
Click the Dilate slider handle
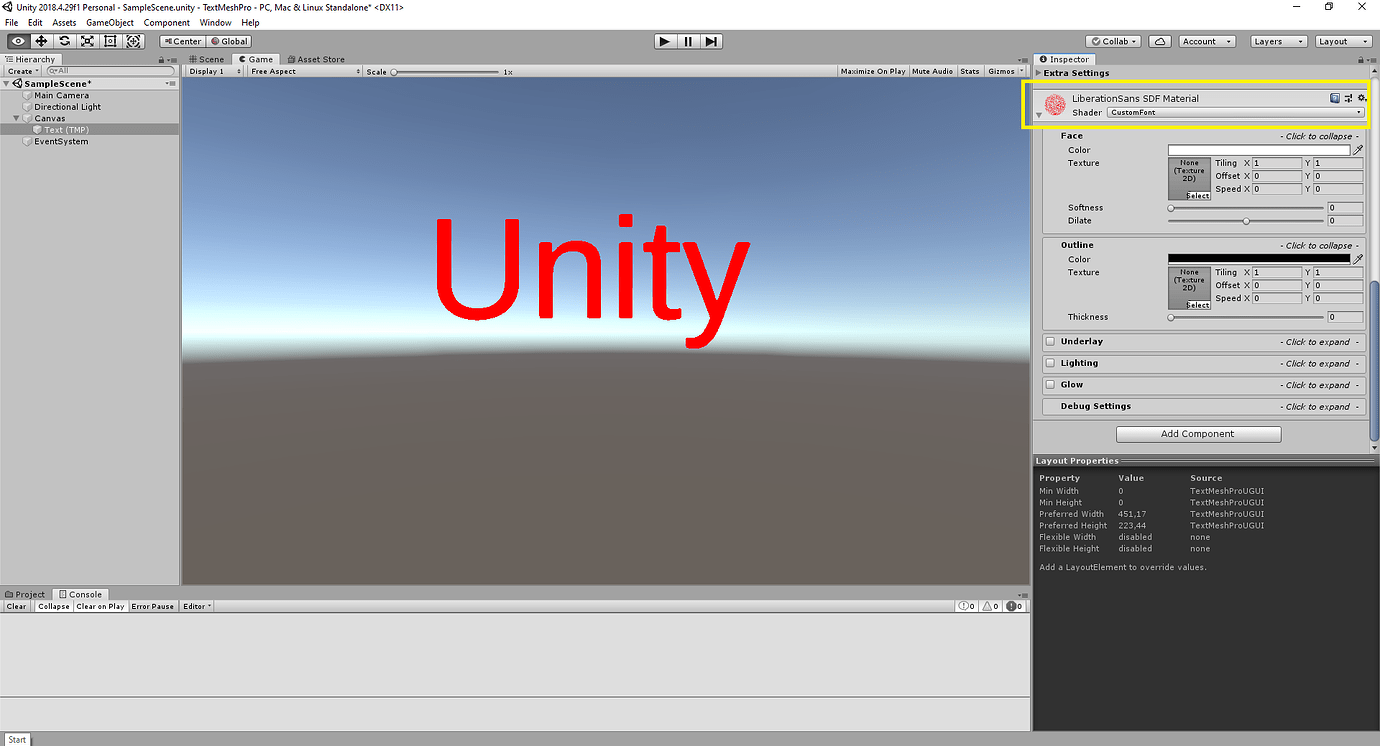1246,221
